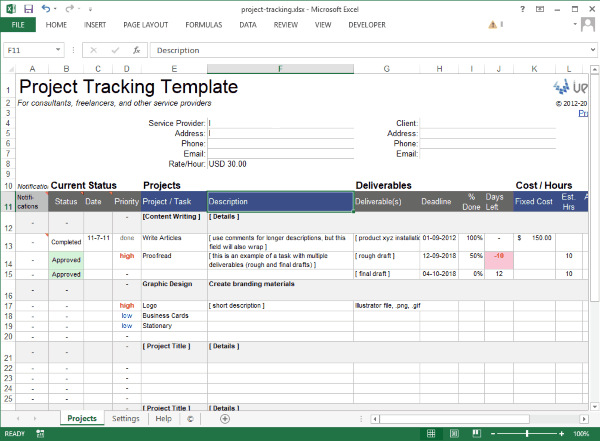Switch to Page Layout view icon
Image resolution: width=600 pixels, height=441 pixels.
[x=454, y=434]
